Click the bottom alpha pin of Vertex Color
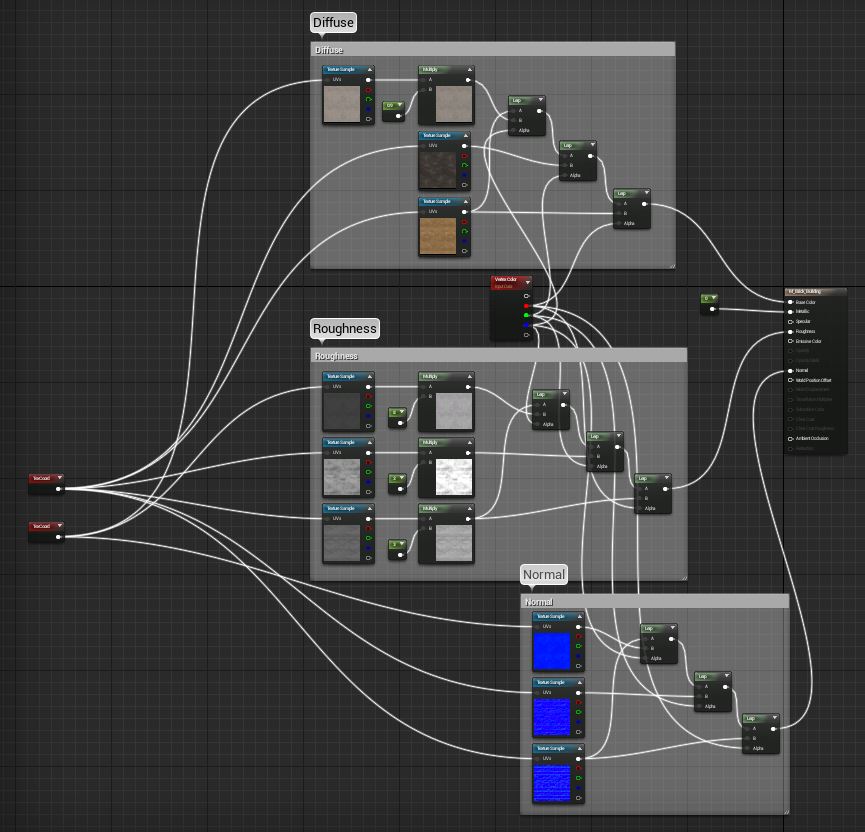Image resolution: width=865 pixels, height=832 pixels. (x=526, y=335)
